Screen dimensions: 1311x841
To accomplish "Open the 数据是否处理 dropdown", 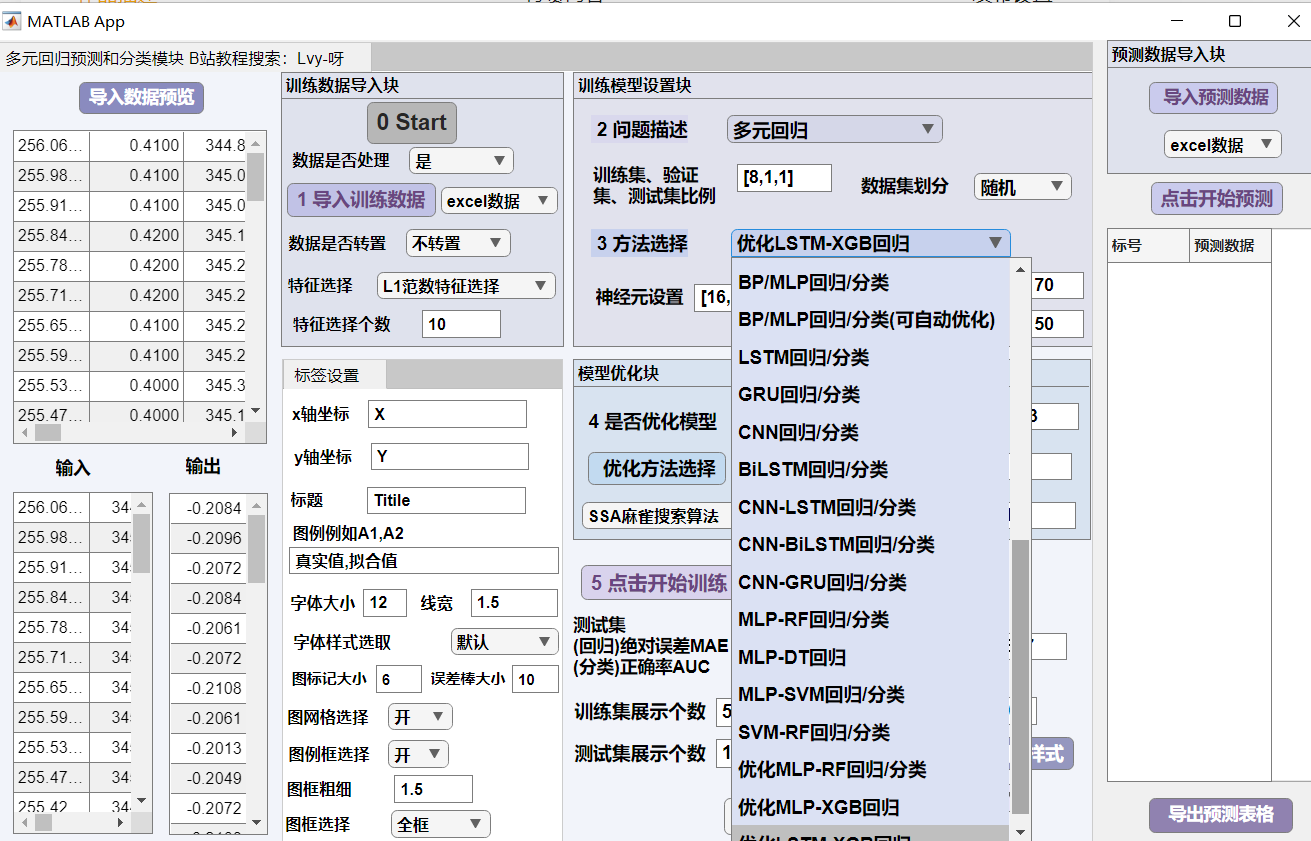I will (x=460, y=161).
